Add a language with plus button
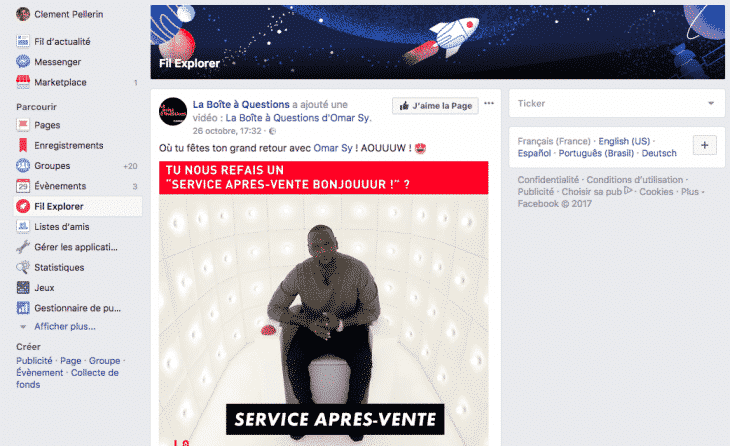730x446 pixels. (x=704, y=145)
